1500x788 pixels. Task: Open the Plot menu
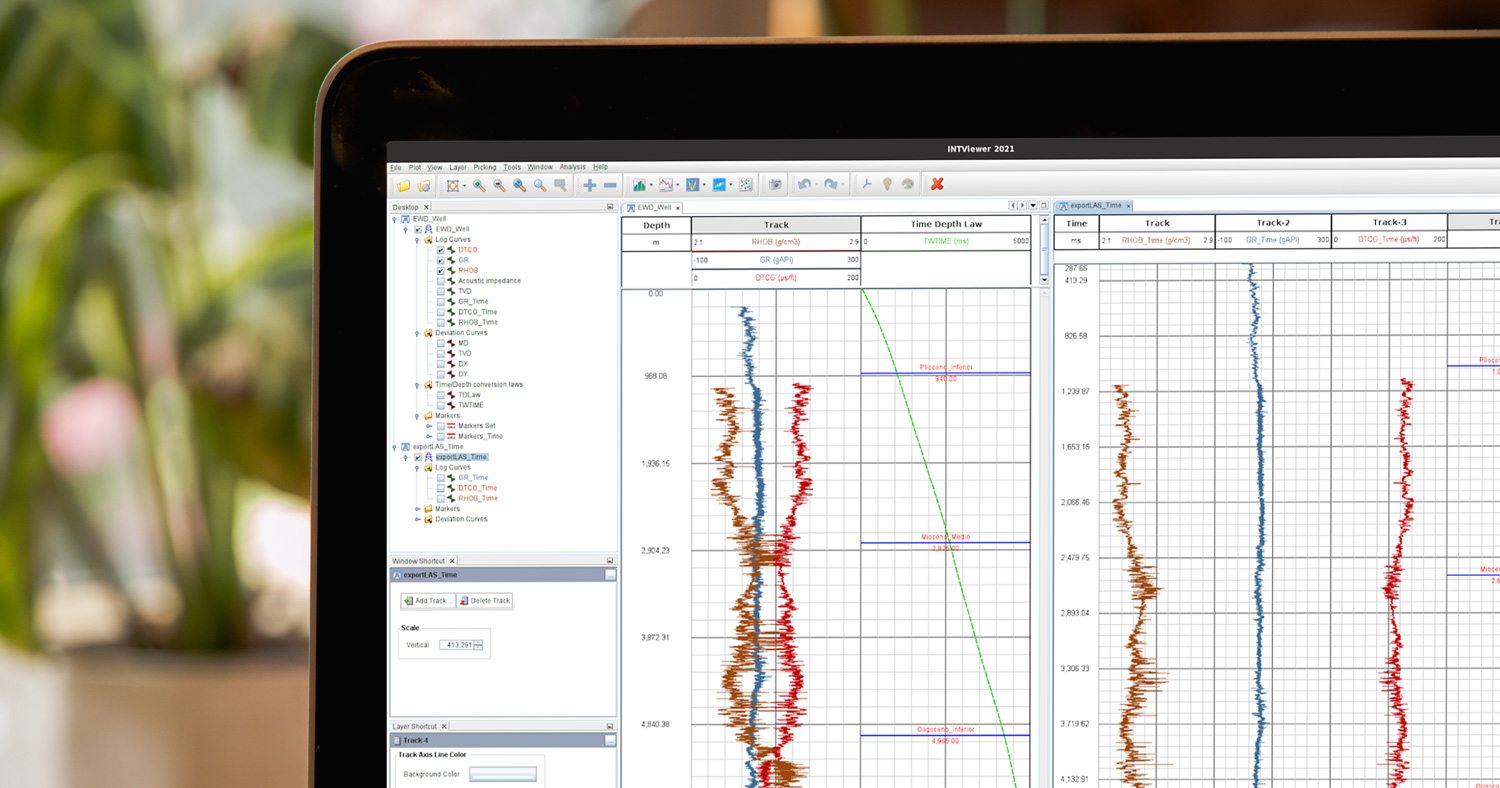pyautogui.click(x=415, y=167)
